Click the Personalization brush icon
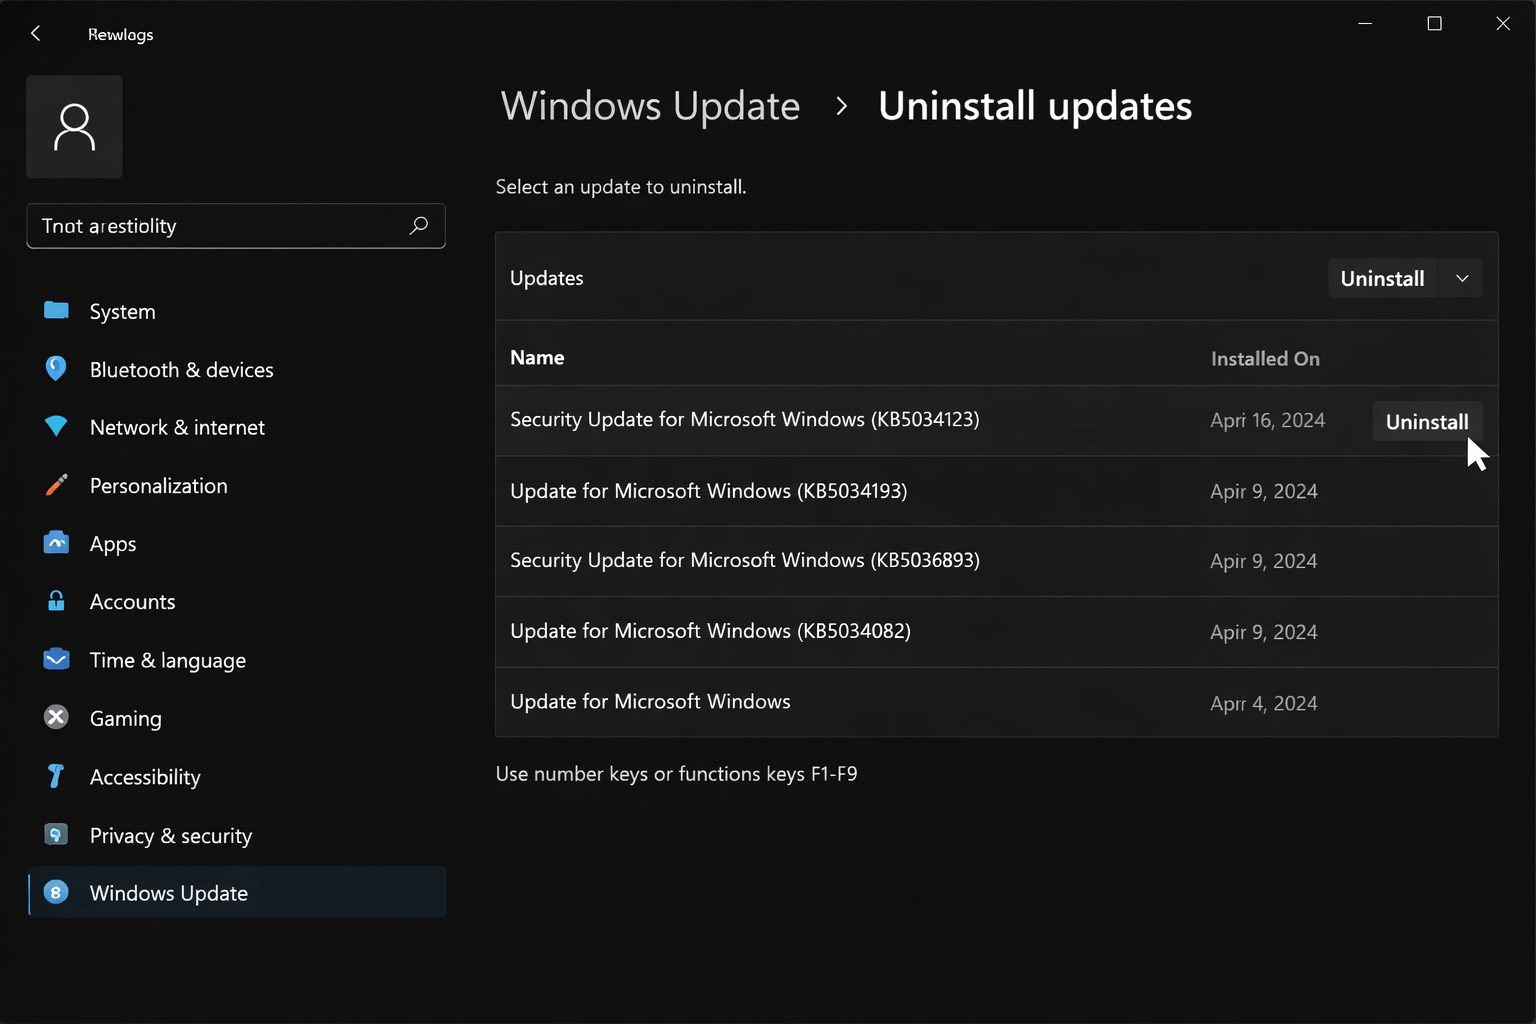The image size is (1536, 1024). [x=56, y=485]
